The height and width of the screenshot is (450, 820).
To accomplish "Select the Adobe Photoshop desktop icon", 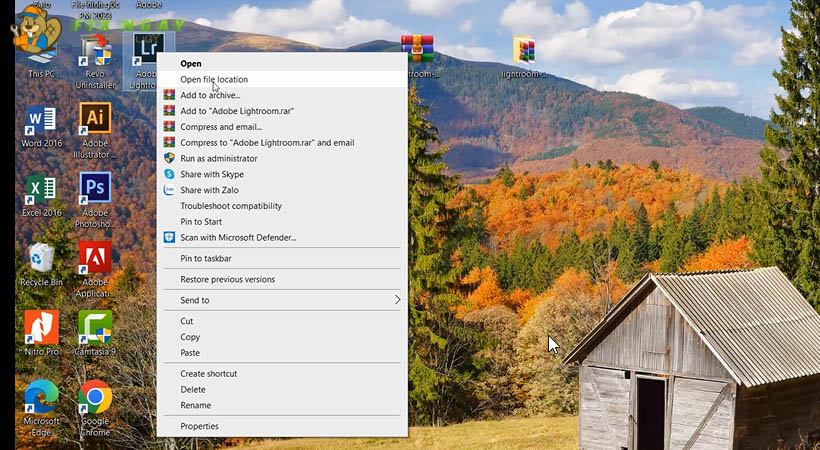I will click(95, 200).
